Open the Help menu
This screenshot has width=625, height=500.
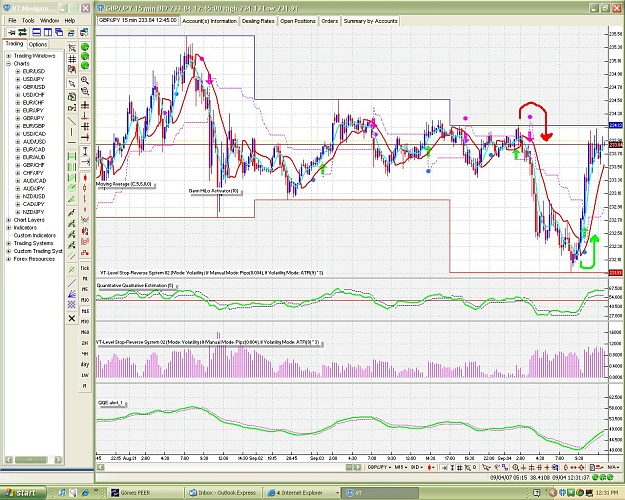pos(70,20)
